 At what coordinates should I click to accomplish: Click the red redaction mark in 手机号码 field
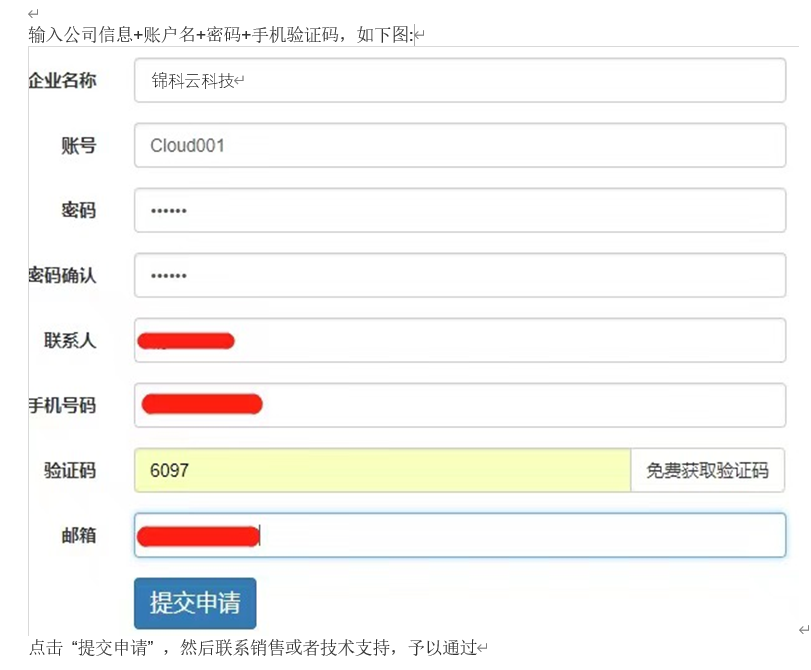pyautogui.click(x=202, y=404)
